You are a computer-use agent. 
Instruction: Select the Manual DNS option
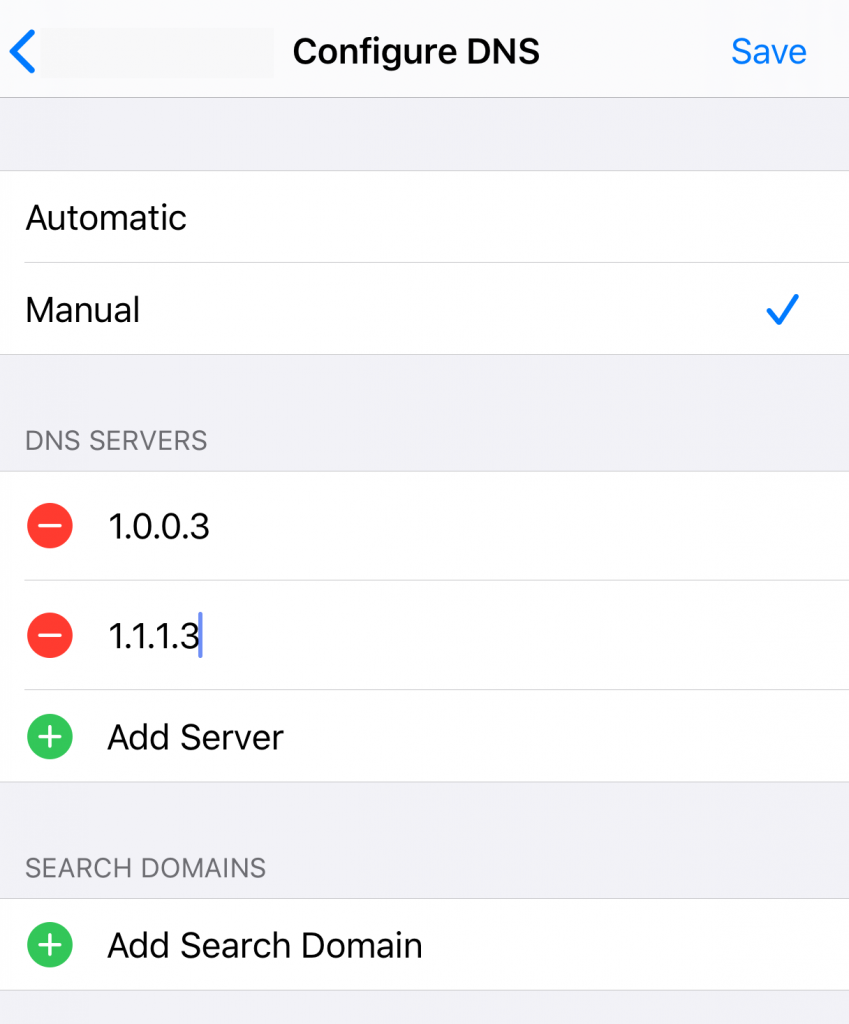point(424,310)
